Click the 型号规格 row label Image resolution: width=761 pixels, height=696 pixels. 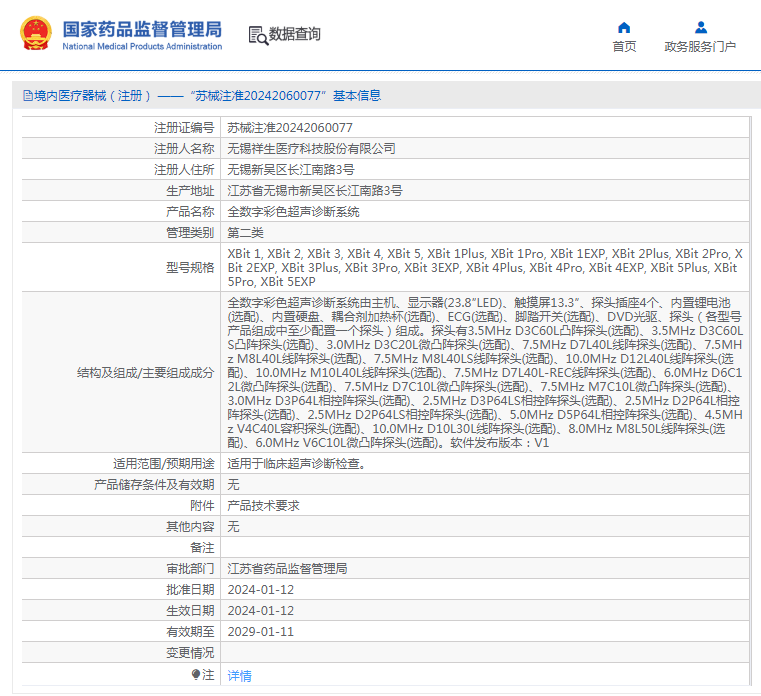190,267
